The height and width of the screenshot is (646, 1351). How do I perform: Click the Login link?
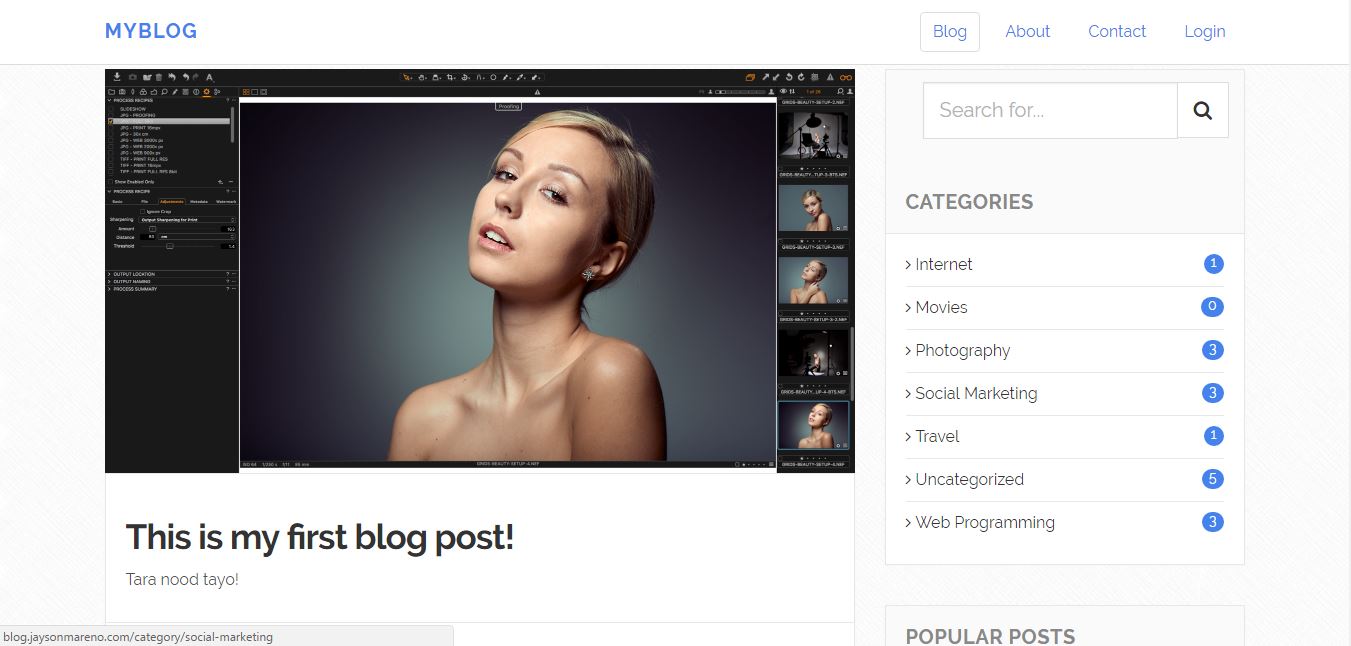coord(1204,31)
